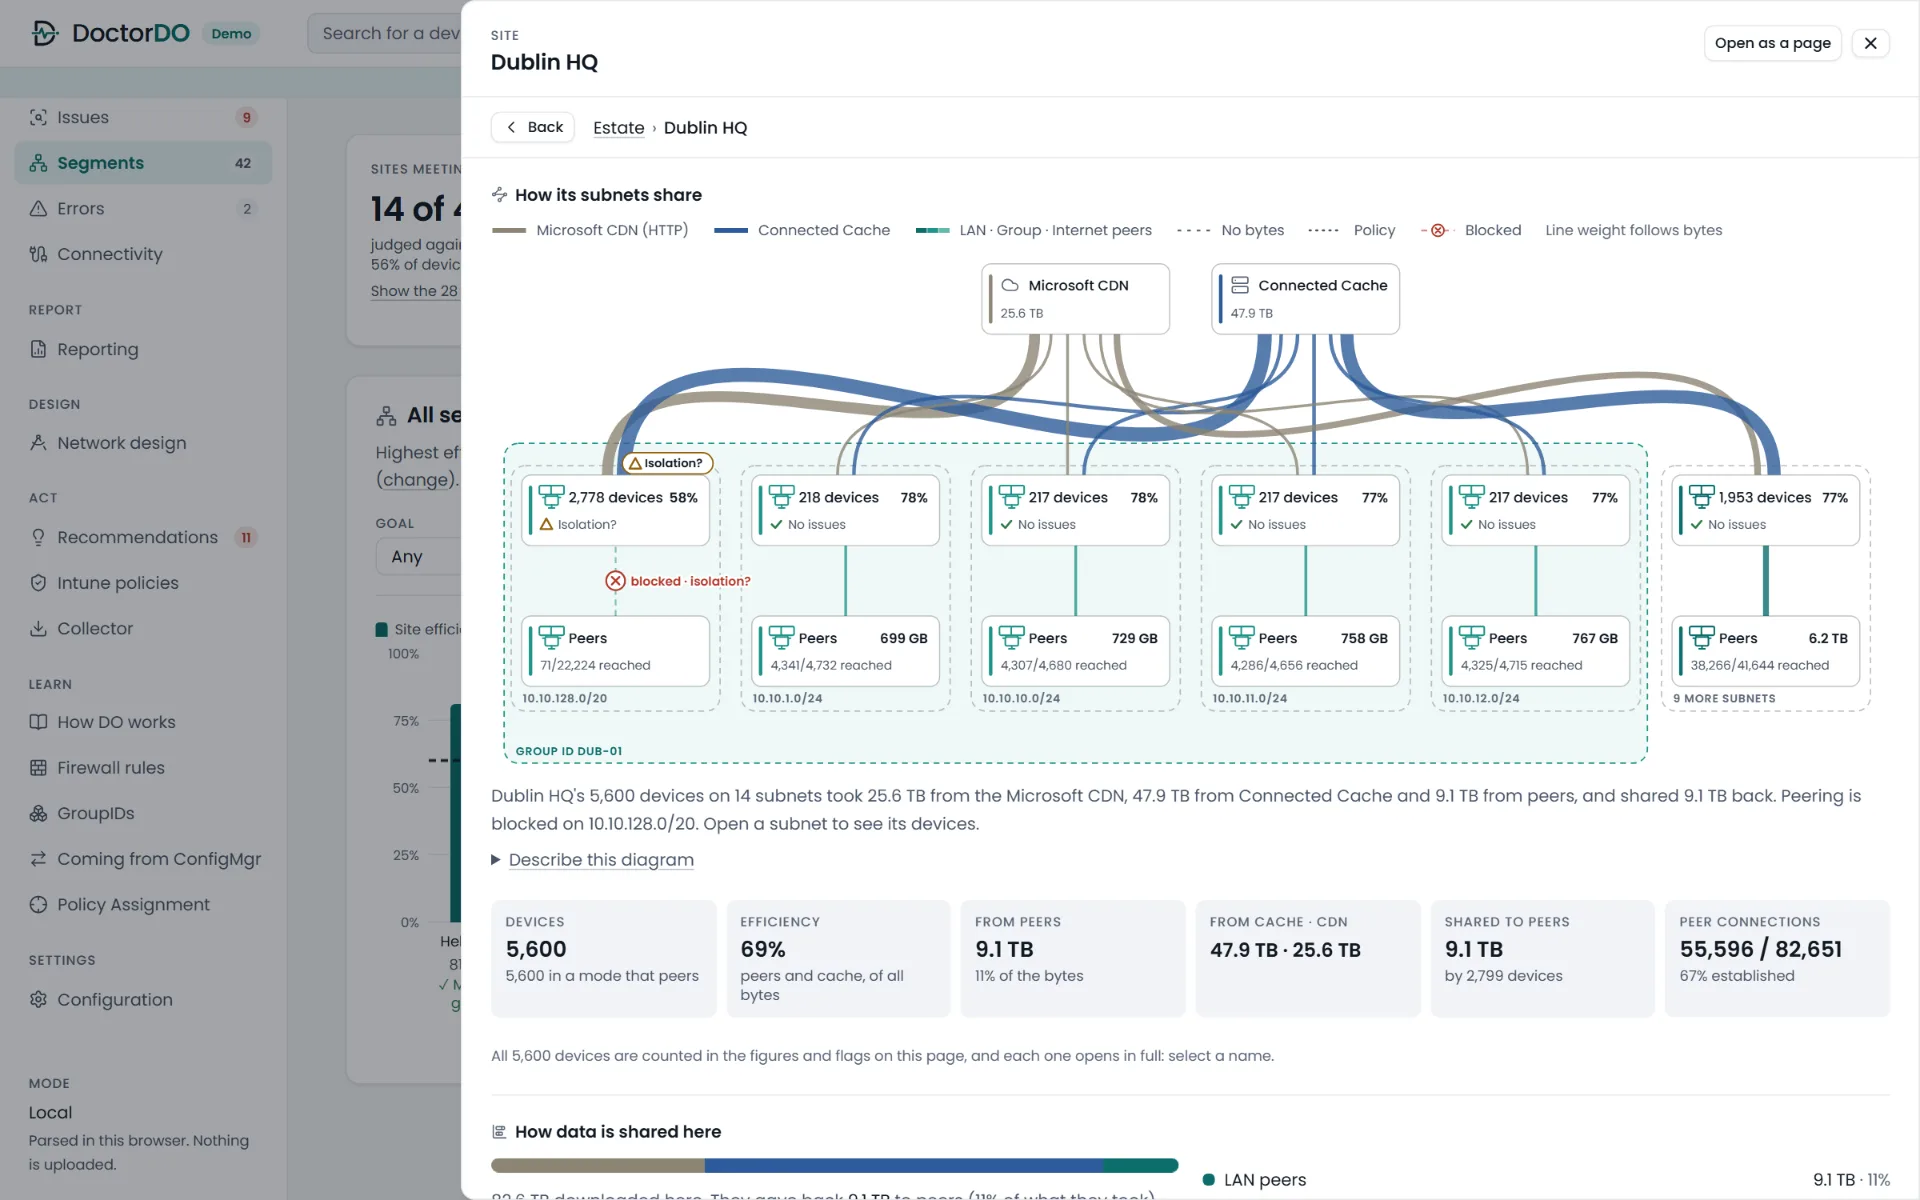Click GROUP ID DUB-01 label

coord(568,751)
